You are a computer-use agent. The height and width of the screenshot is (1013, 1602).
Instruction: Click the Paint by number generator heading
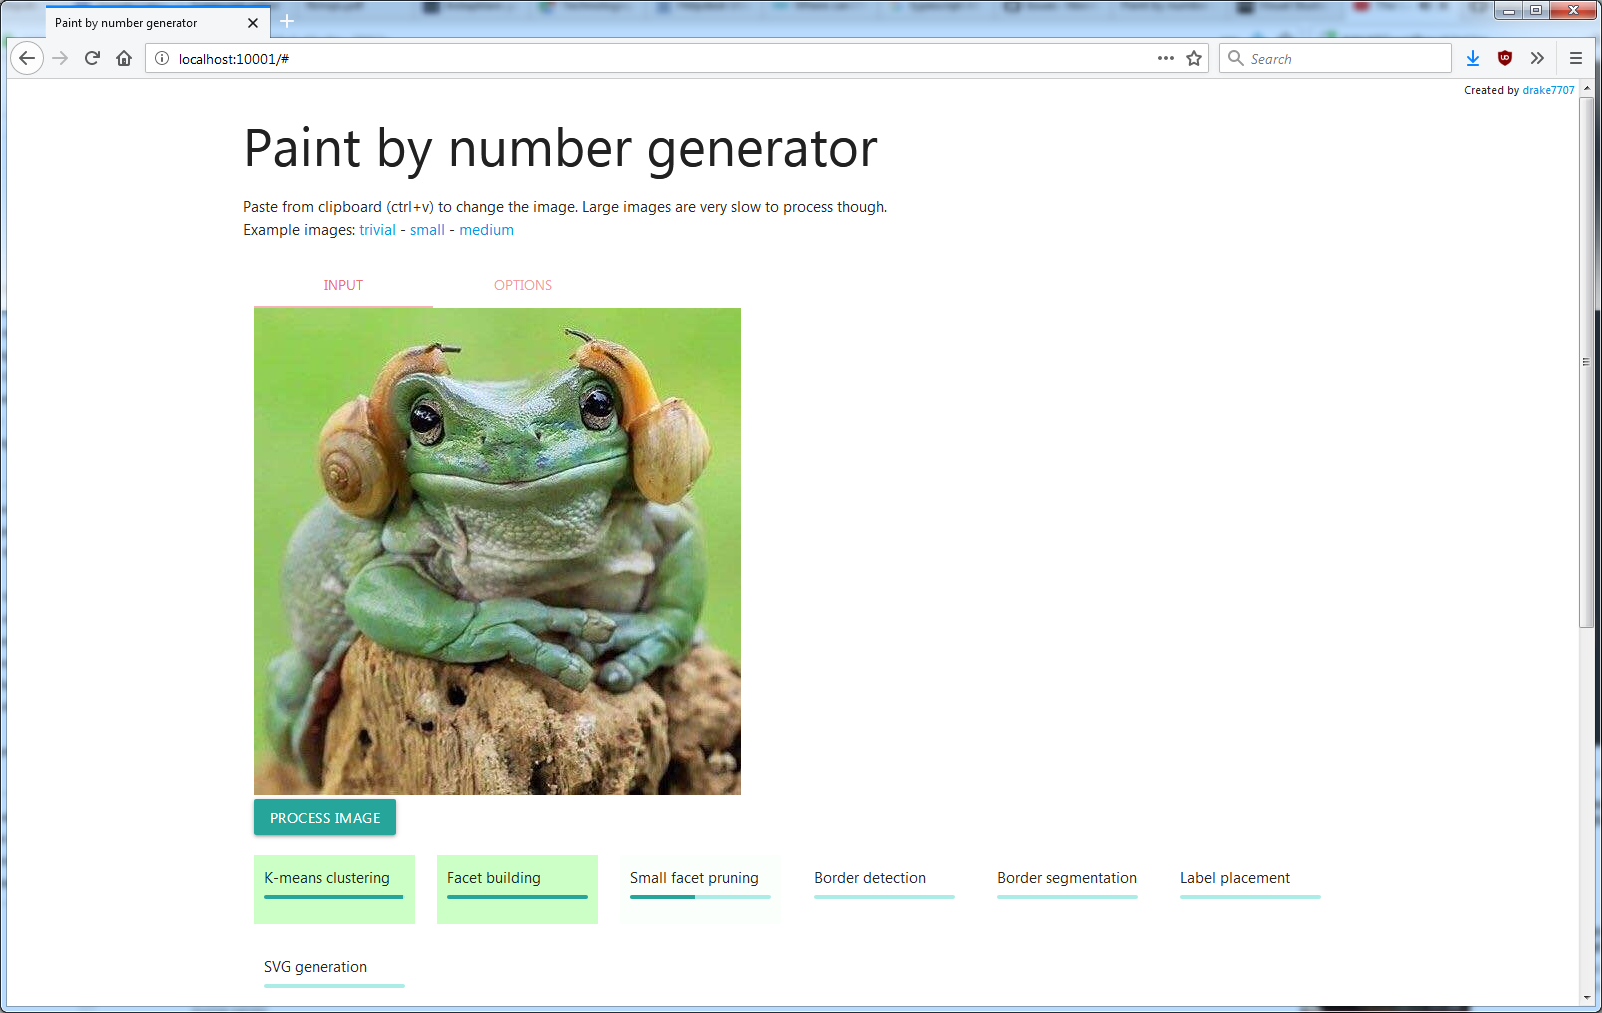click(560, 148)
